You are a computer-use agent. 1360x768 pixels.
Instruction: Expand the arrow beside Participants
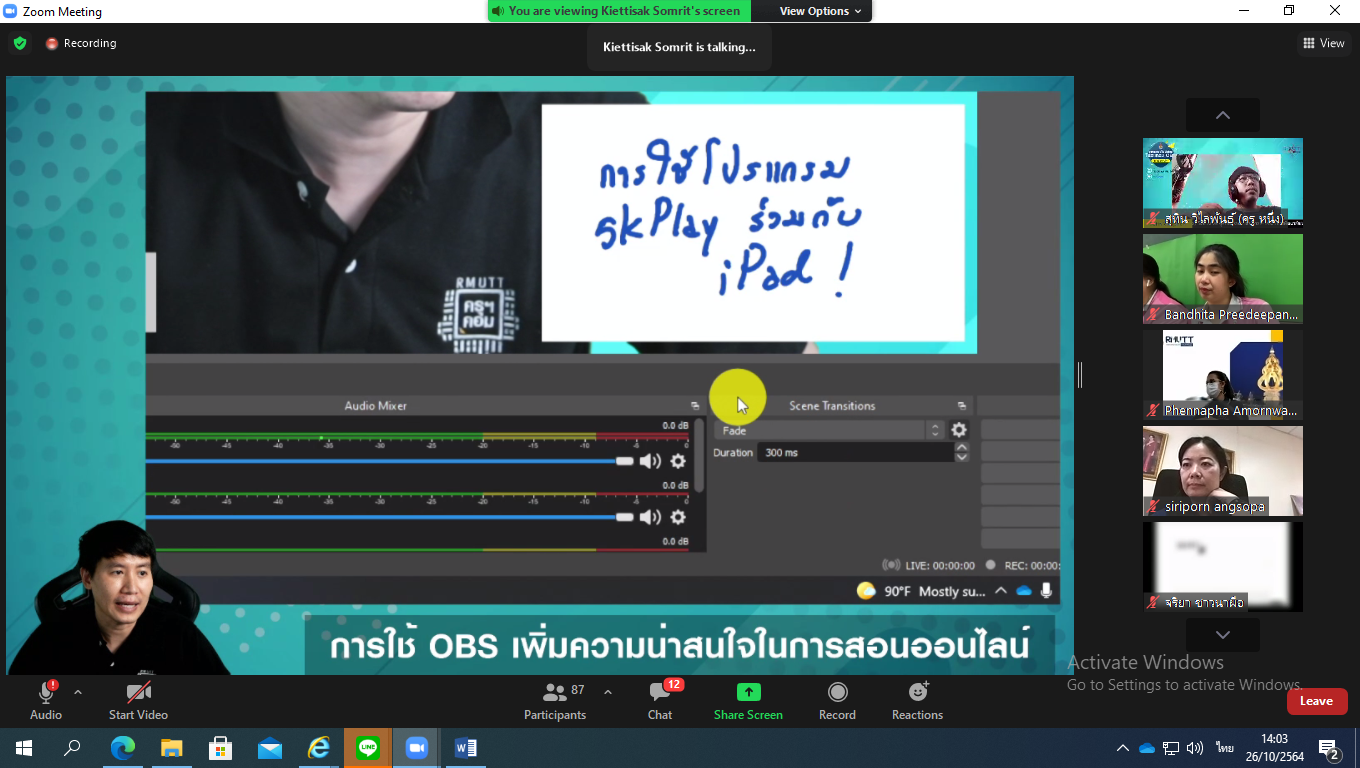(607, 692)
